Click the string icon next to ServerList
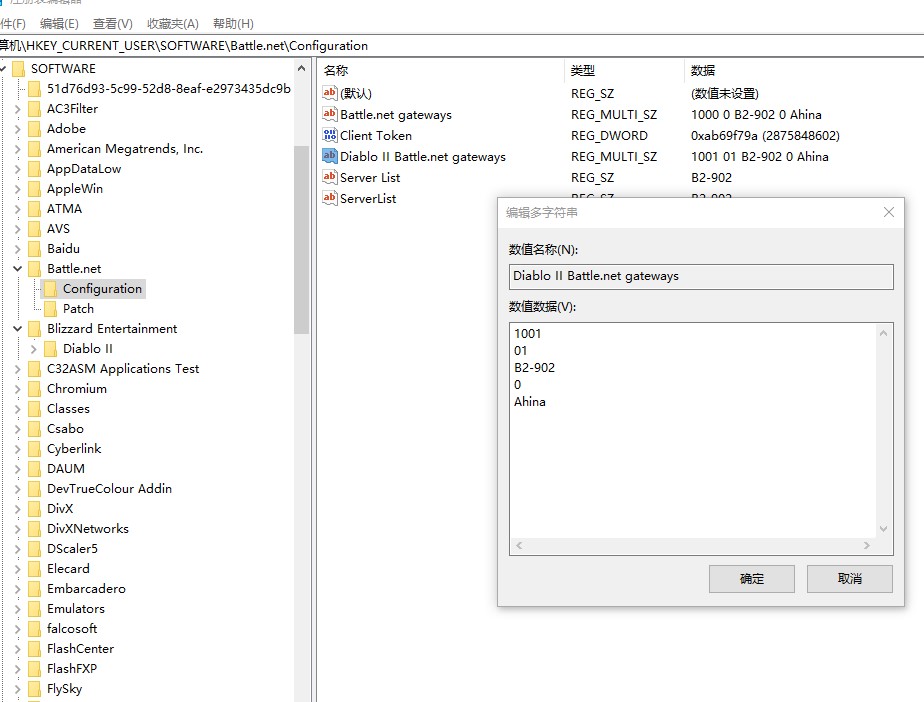 329,198
